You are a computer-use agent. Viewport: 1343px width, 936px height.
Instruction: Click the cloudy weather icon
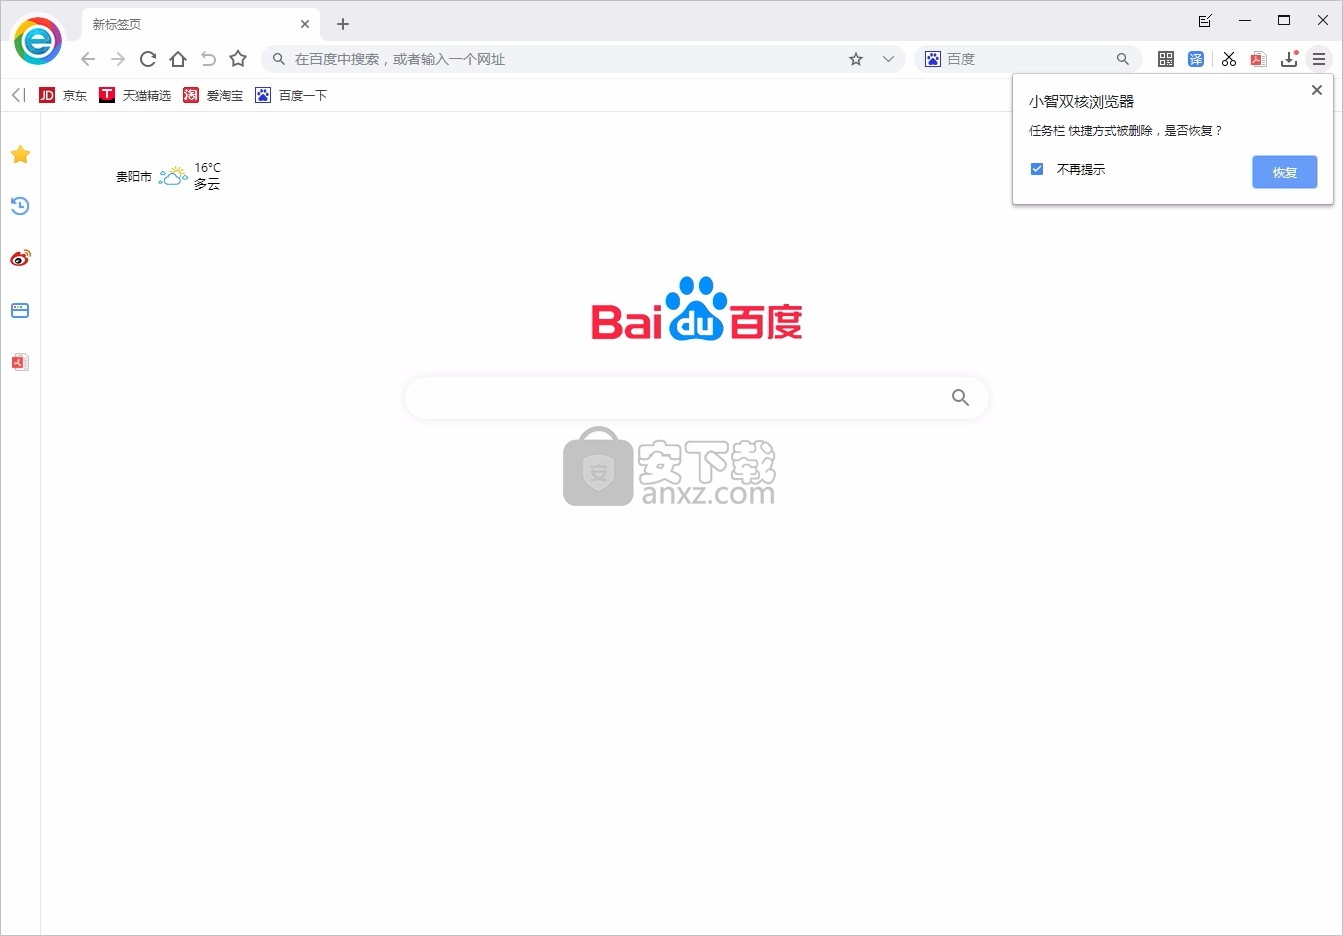173,176
